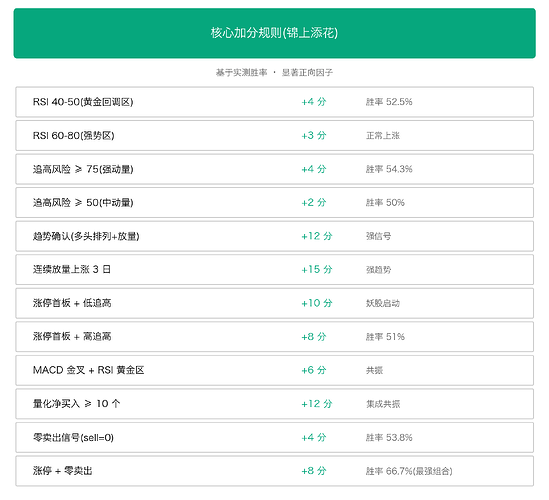Click the 胜率 52.5% note
Screen dimensions: 549x500
(x=389, y=102)
